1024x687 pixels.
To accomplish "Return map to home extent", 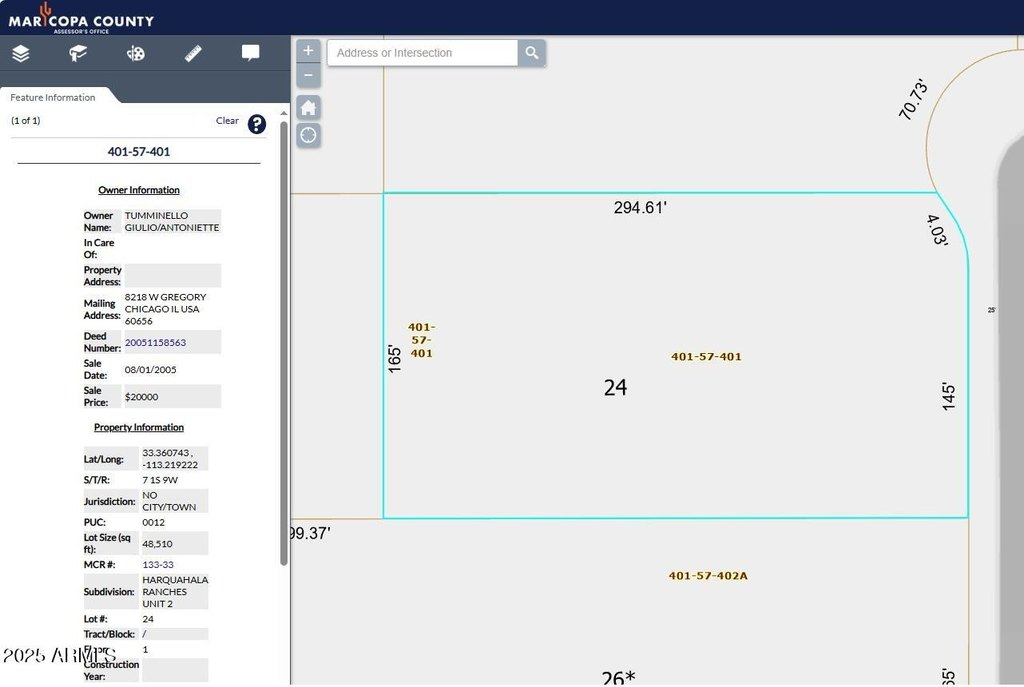I will click(309, 108).
